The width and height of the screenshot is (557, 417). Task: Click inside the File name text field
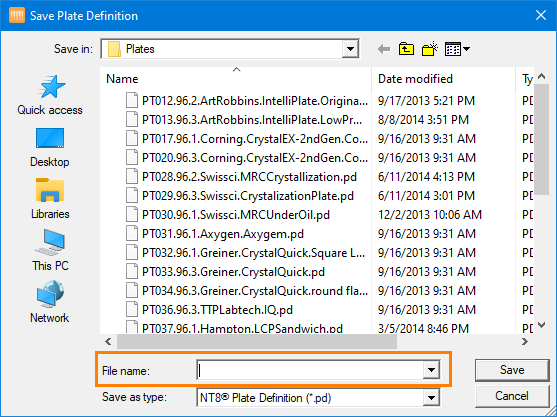[x=310, y=370]
